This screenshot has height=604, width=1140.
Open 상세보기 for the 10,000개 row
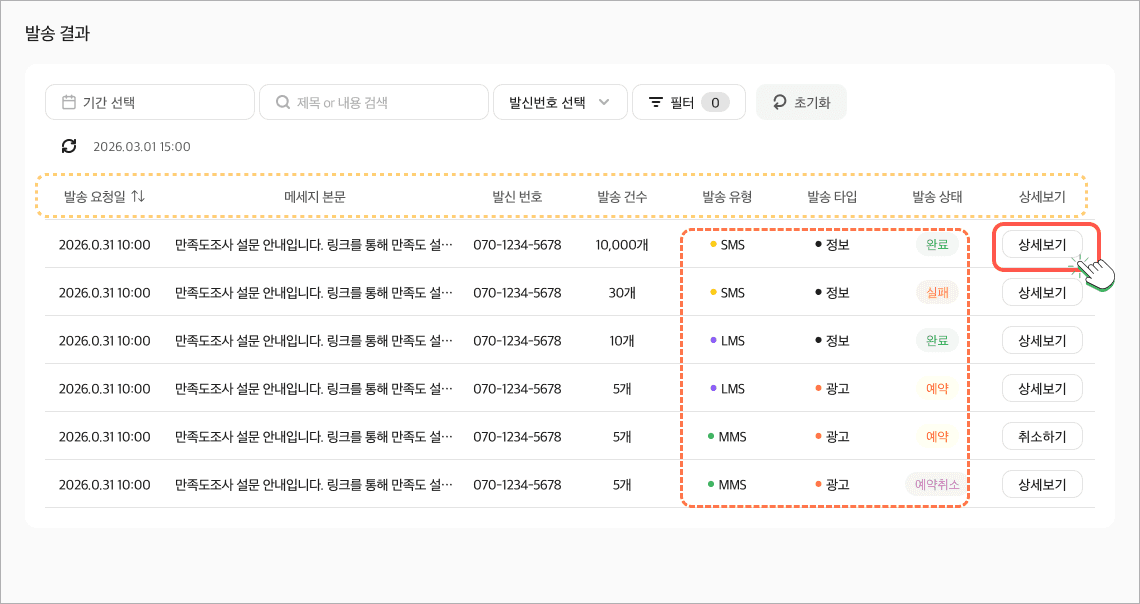(1043, 245)
